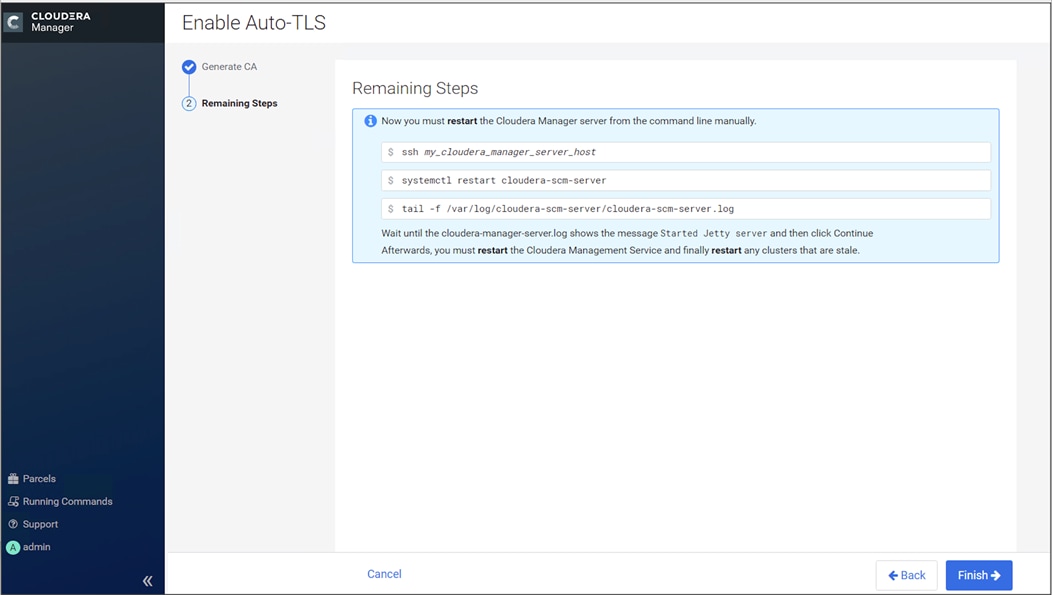Screen dimensions: 1052x595
Task: Click the ssh command code box
Action: coord(686,152)
